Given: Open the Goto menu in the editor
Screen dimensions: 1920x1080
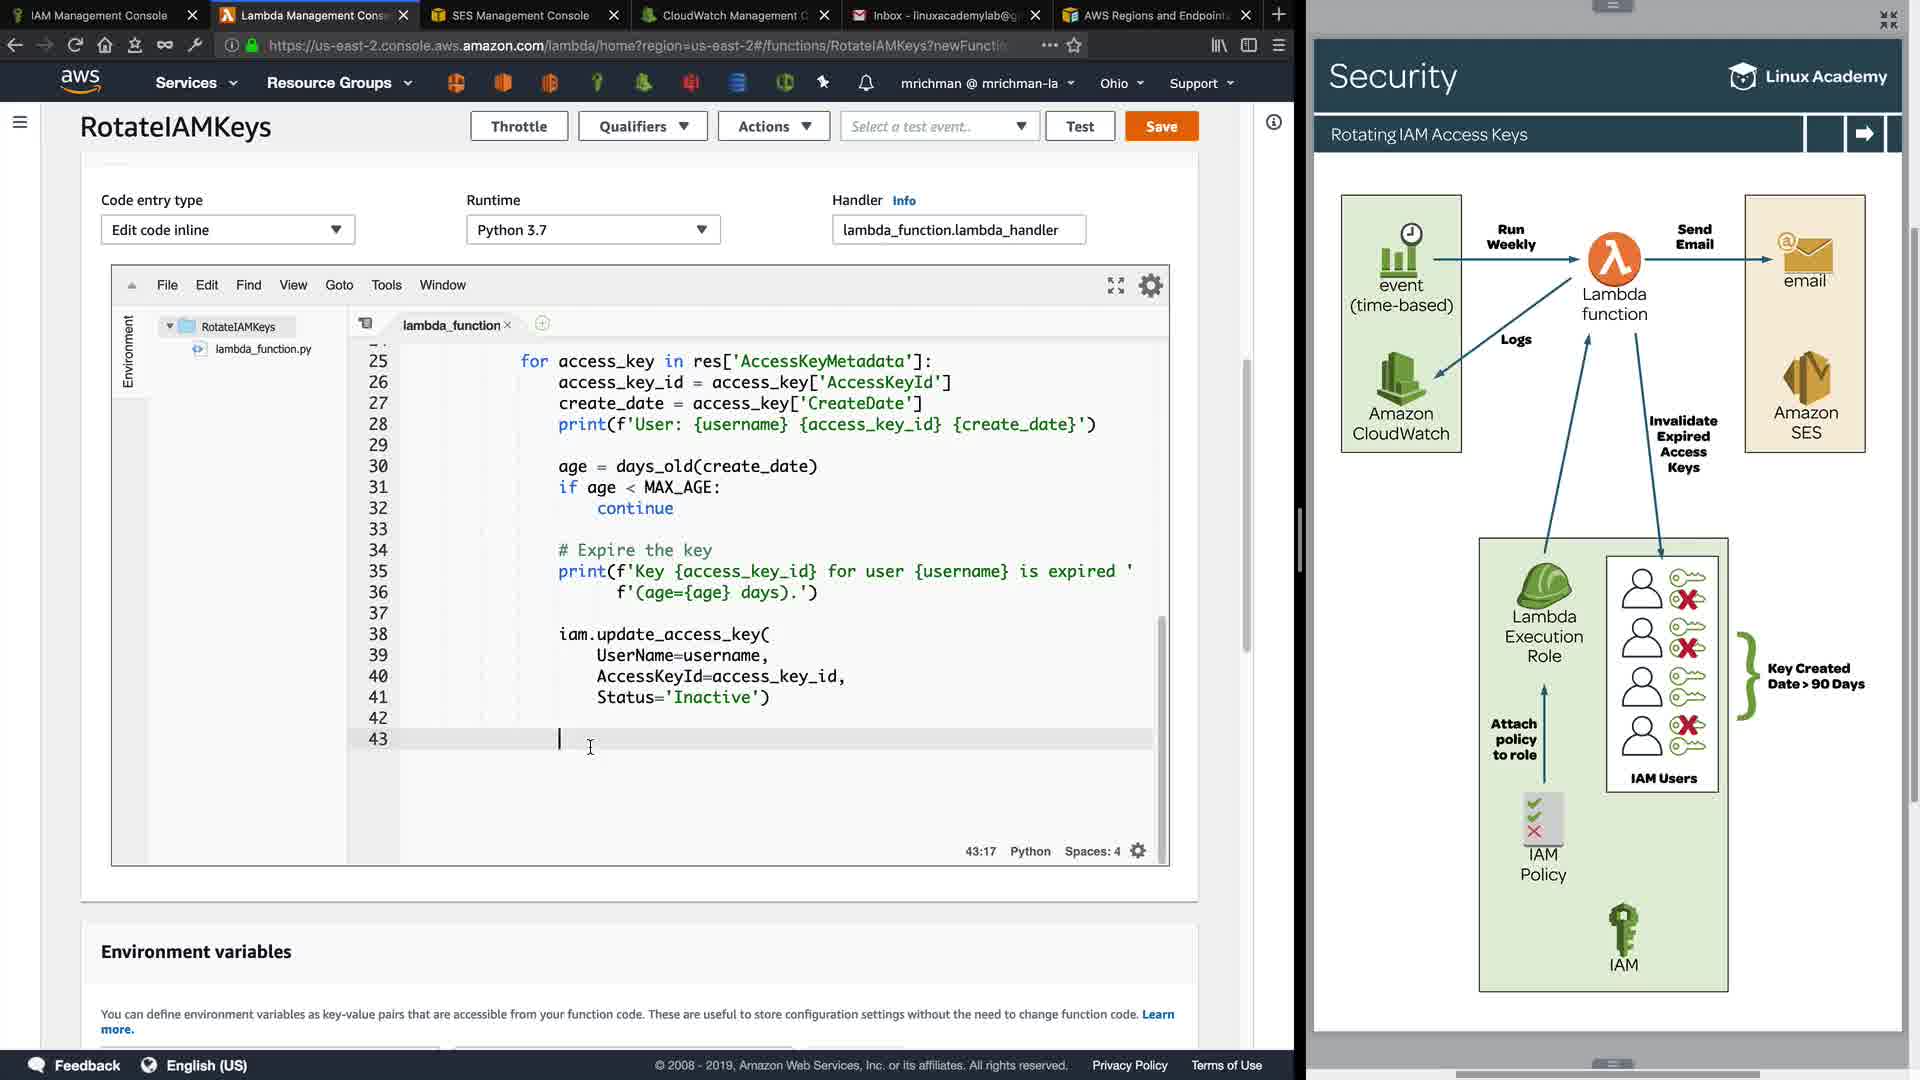Looking at the screenshot, I should pos(339,285).
